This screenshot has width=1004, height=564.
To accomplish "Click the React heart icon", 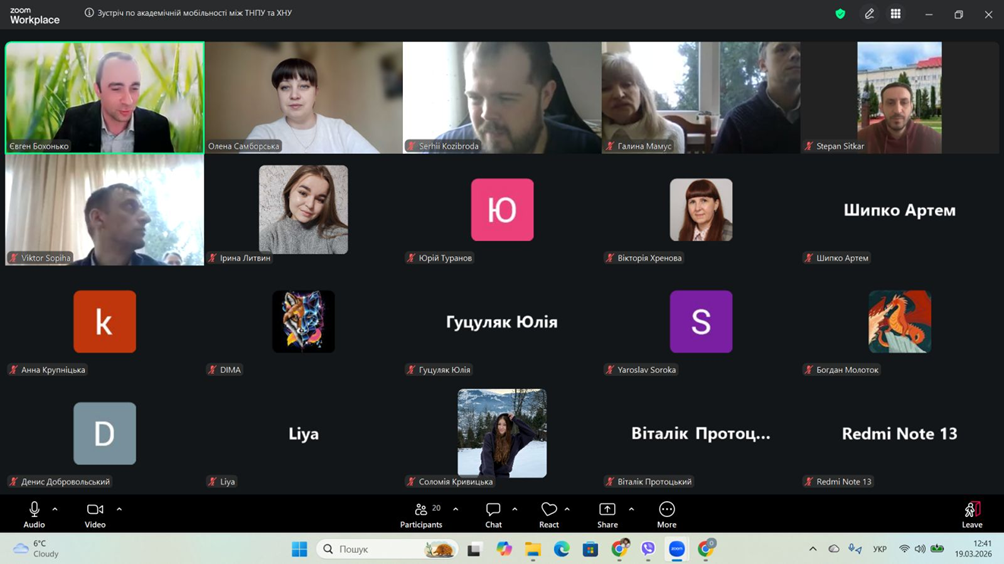I will click(x=548, y=514).
